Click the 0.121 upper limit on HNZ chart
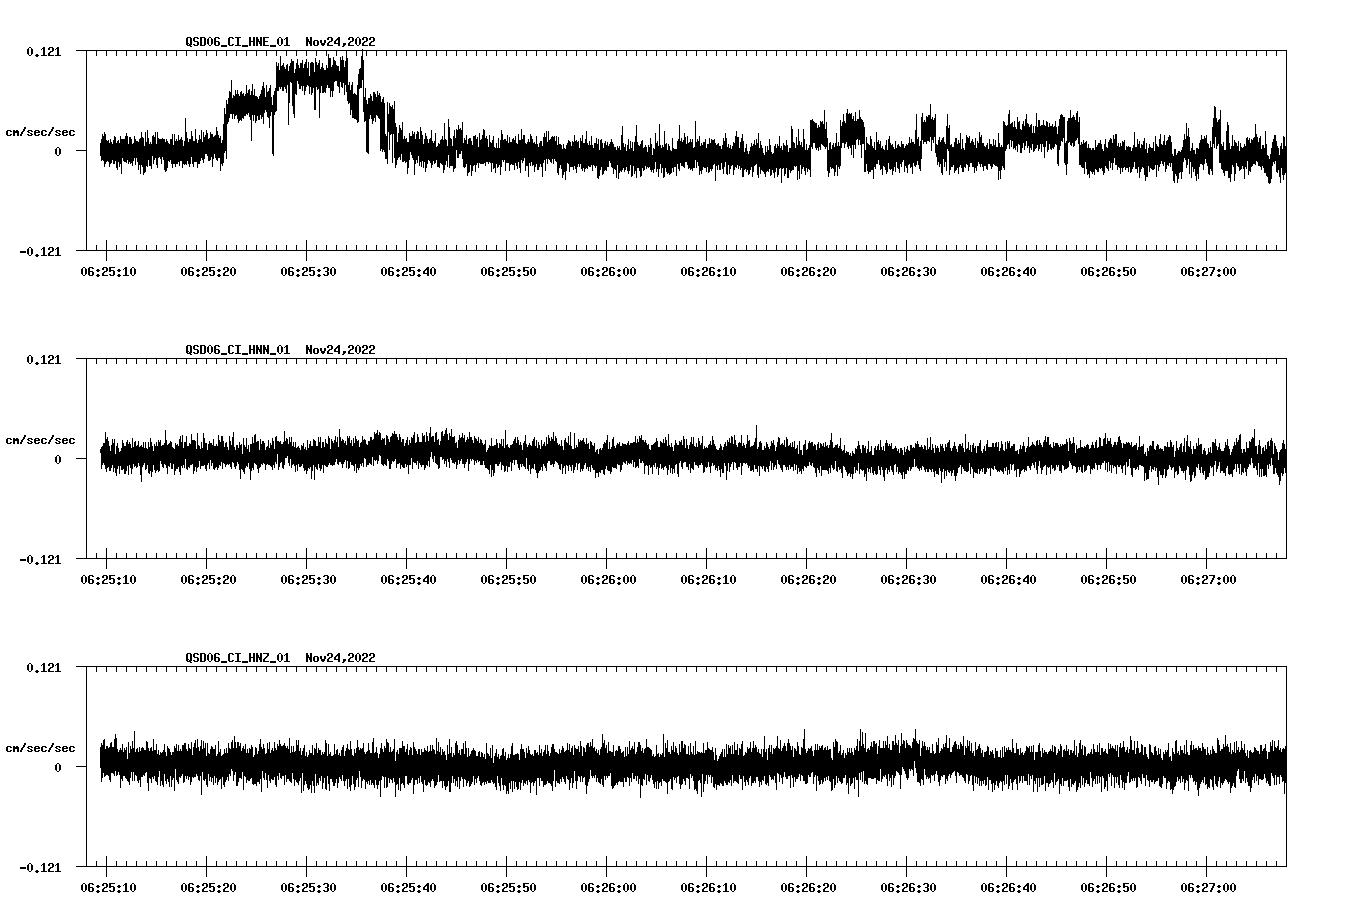The image size is (1358, 924). [43, 667]
